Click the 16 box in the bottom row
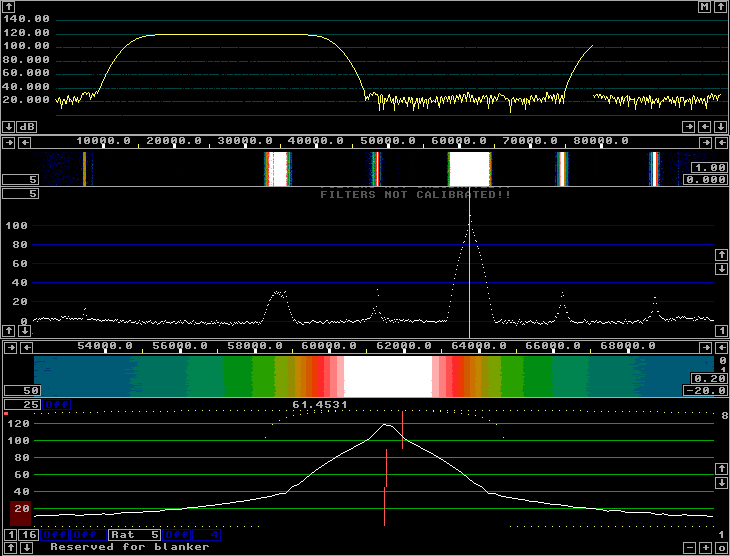 point(28,535)
